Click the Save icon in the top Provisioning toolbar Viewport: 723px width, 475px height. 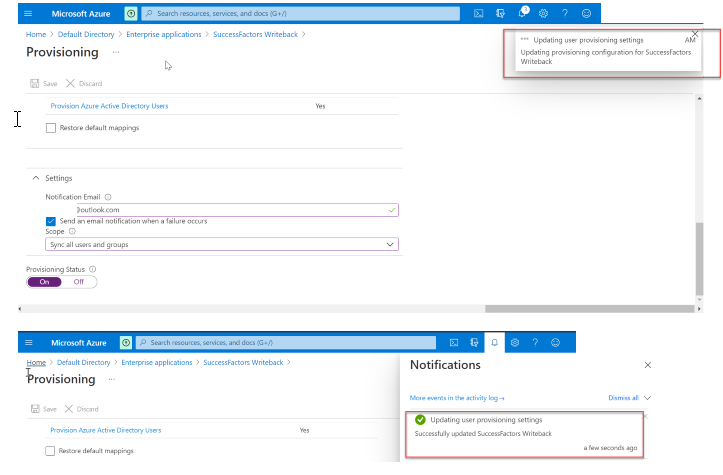(x=35, y=83)
